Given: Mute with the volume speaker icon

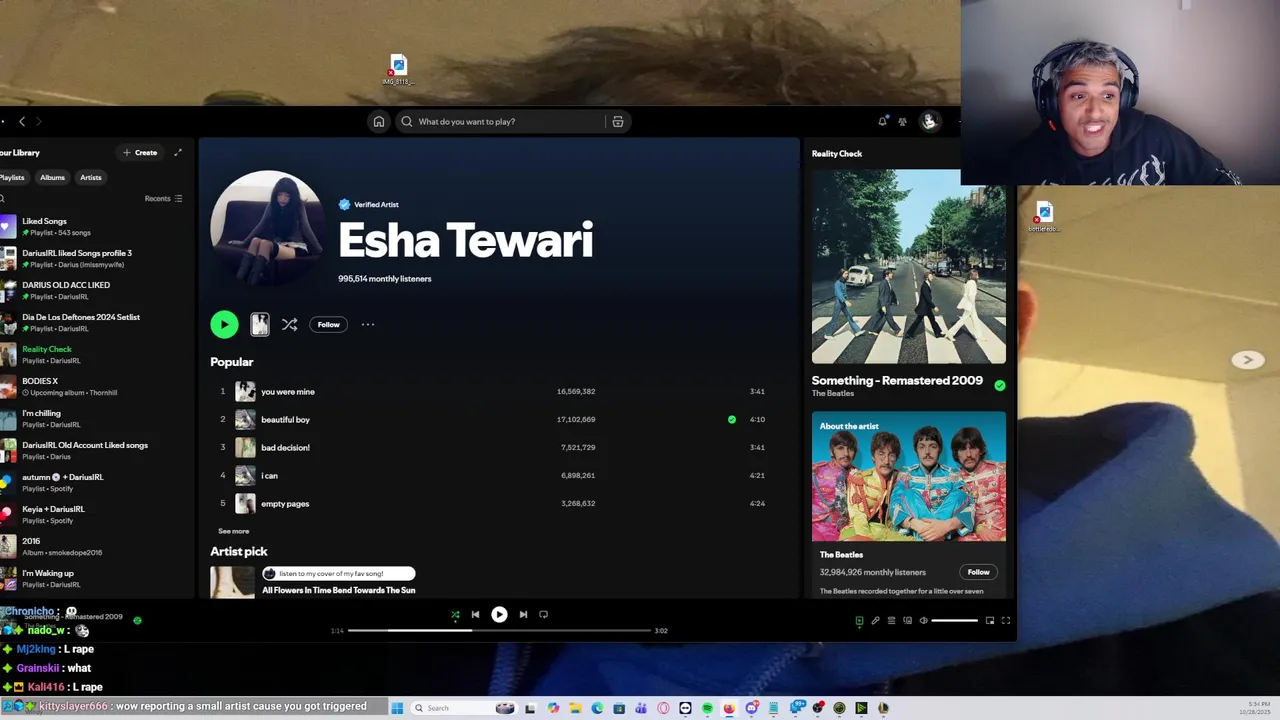Looking at the screenshot, I should 923,621.
